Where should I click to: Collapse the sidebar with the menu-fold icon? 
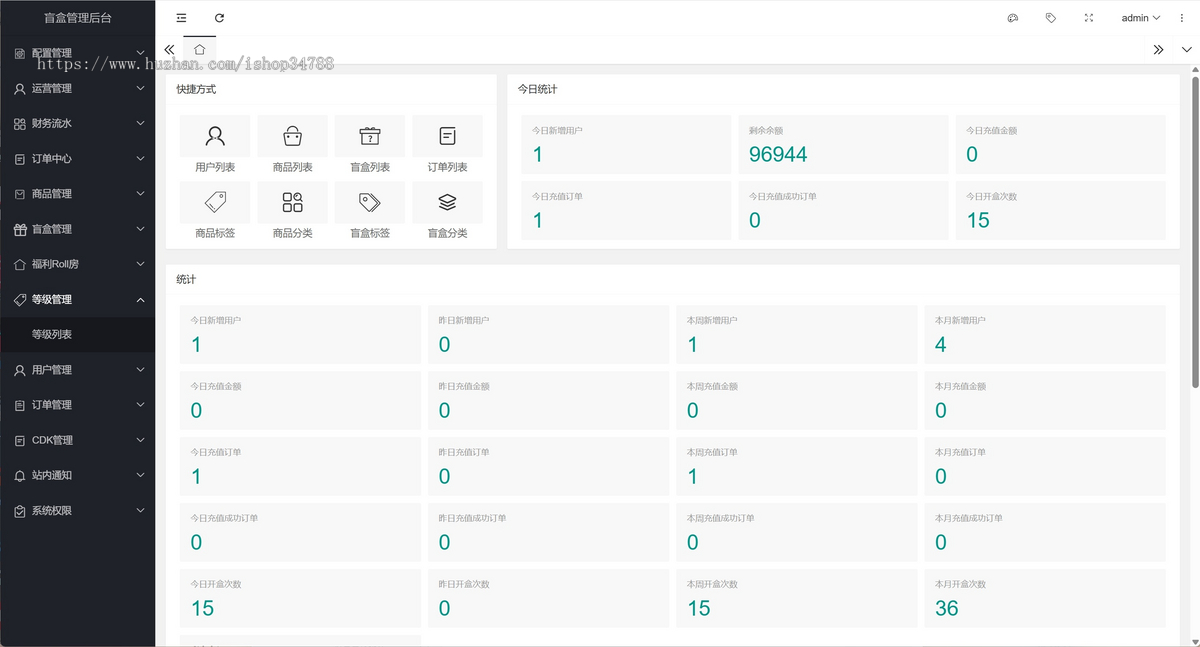pyautogui.click(x=181, y=18)
